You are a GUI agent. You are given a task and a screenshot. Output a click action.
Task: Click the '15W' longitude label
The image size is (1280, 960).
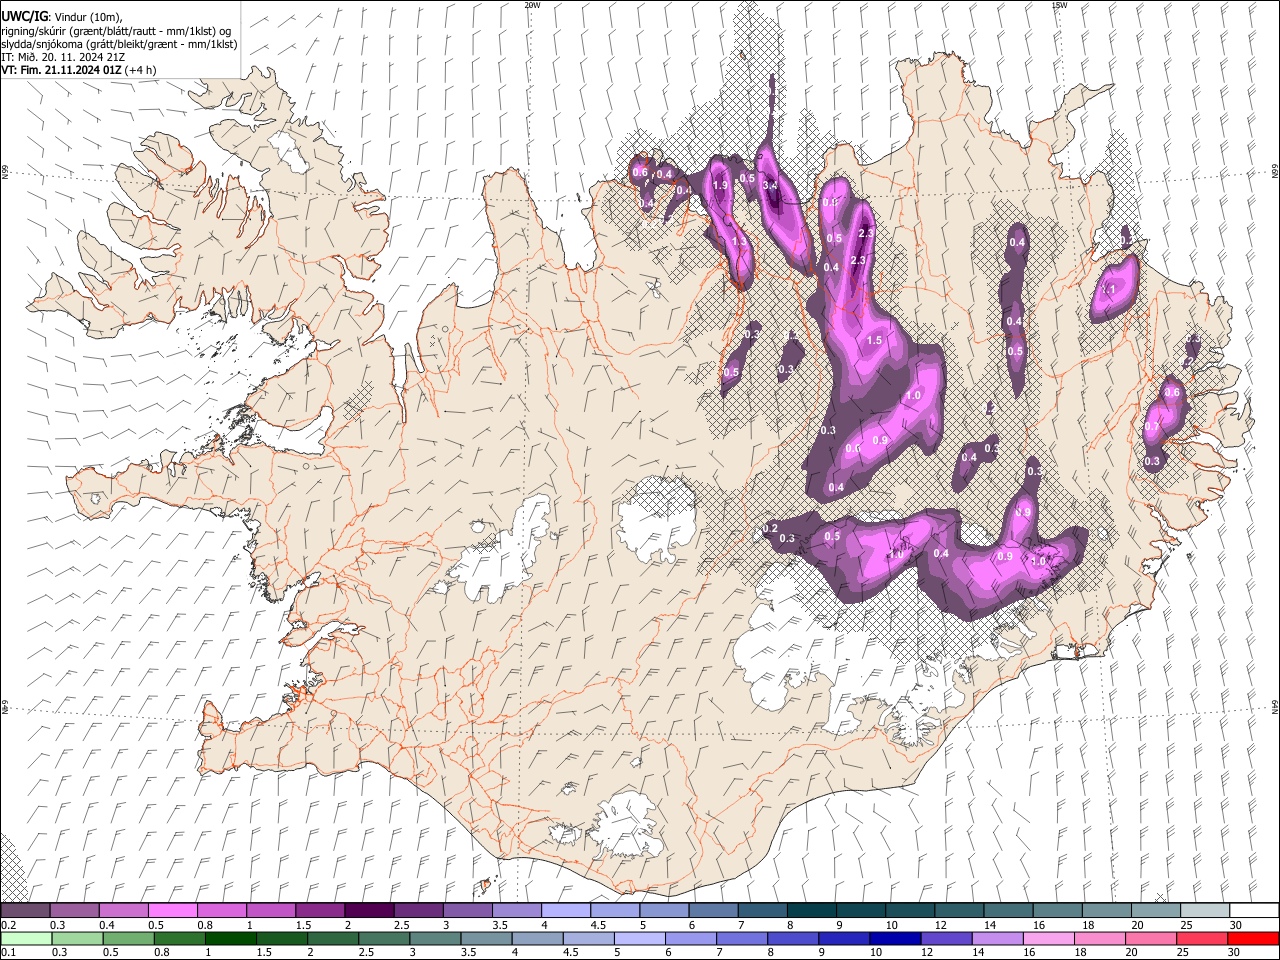pyautogui.click(x=1059, y=5)
